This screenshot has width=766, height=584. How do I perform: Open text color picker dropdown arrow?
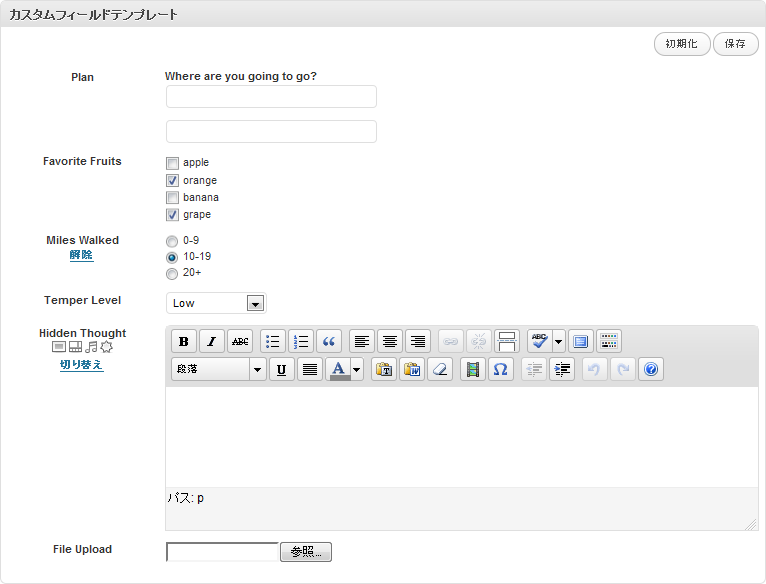(x=357, y=369)
